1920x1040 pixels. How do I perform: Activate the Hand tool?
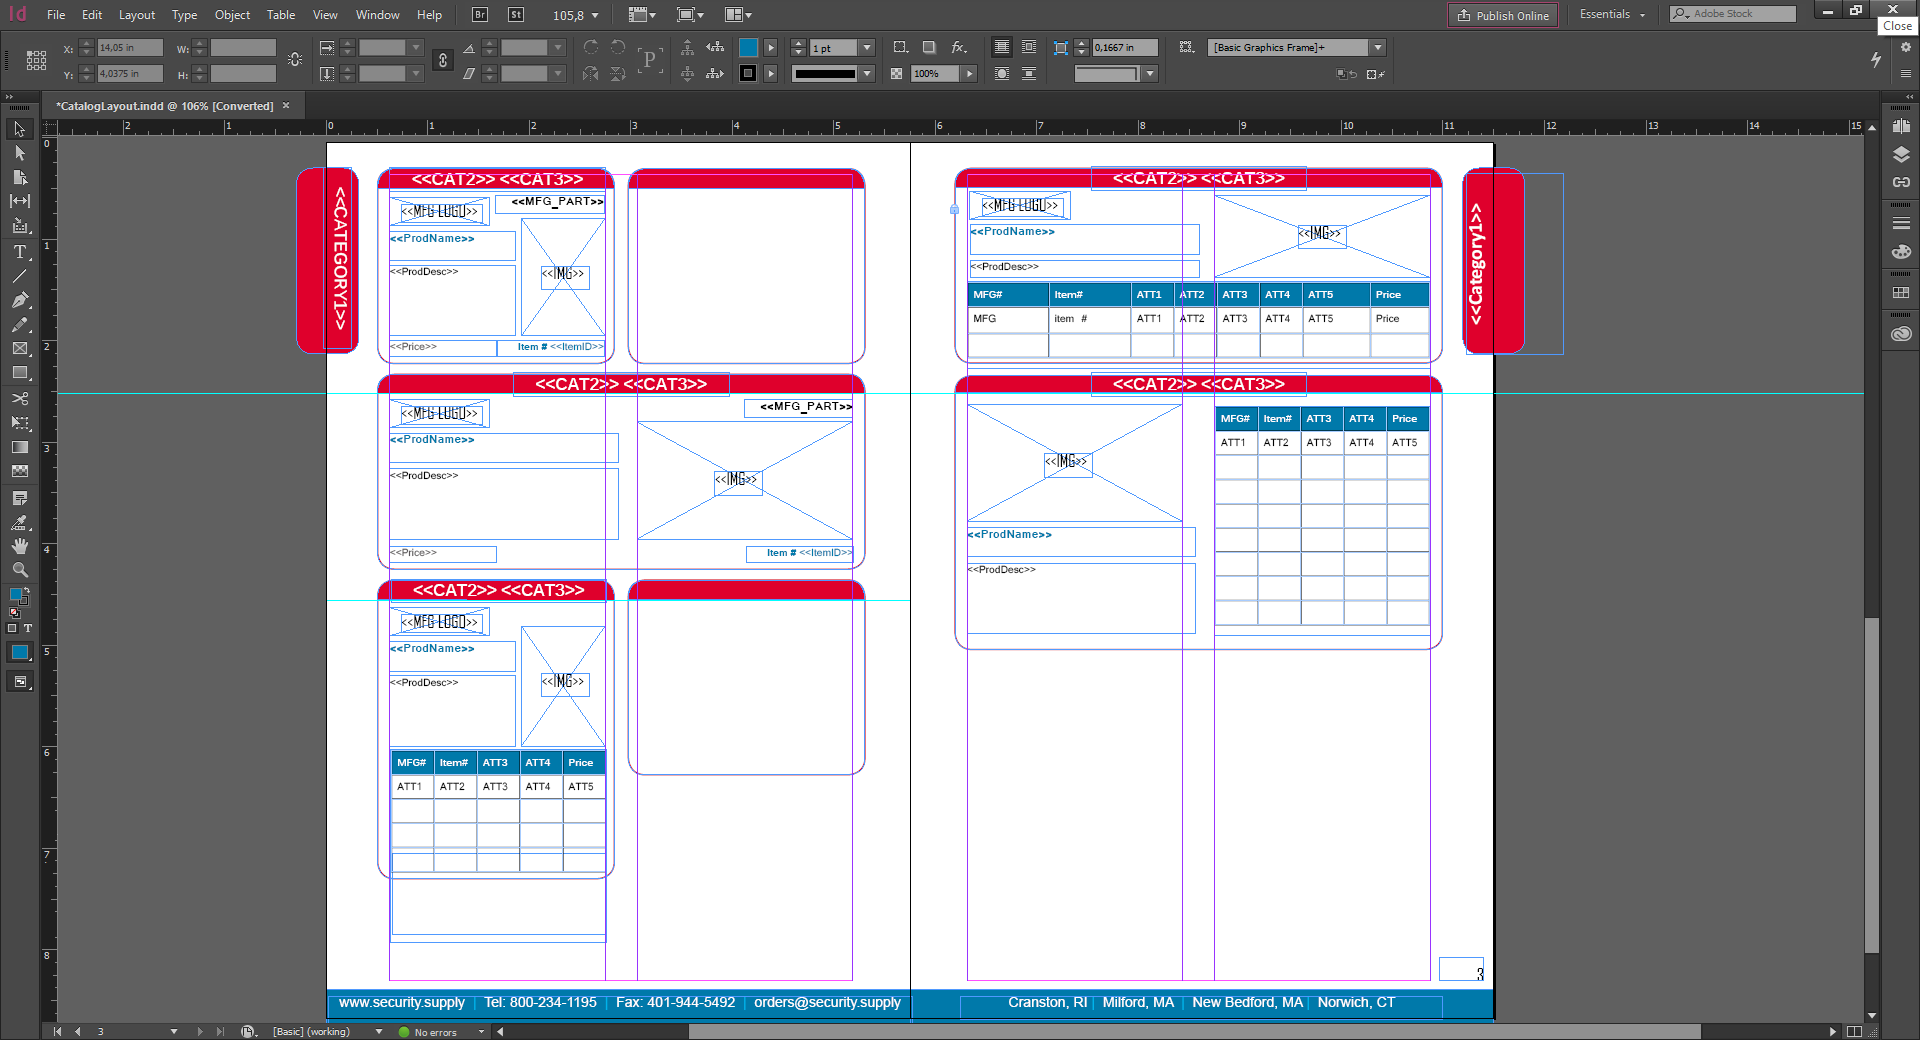19,546
